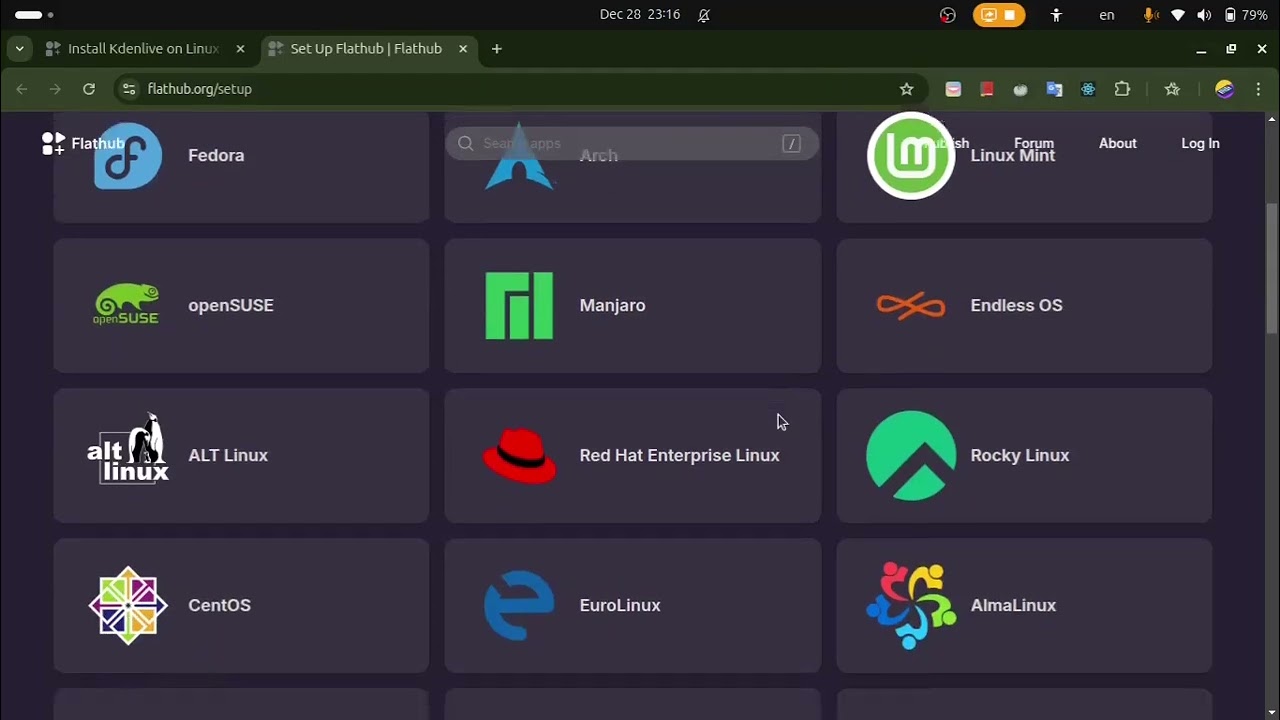Open Manjaro setup instructions text
The width and height of the screenshot is (1280, 720).
612,305
